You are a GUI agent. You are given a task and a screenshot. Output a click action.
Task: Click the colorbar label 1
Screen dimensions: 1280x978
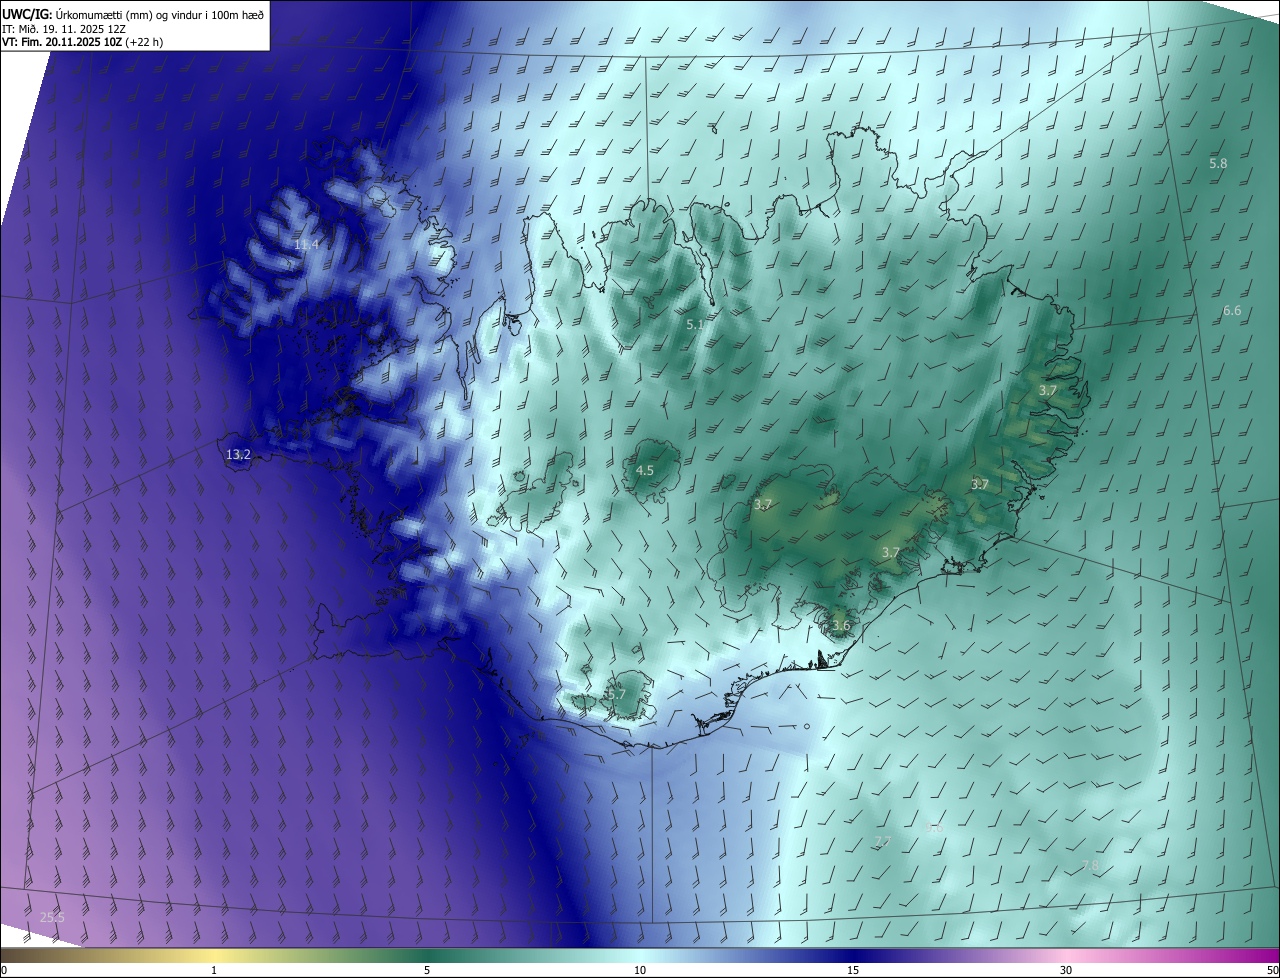click(214, 970)
